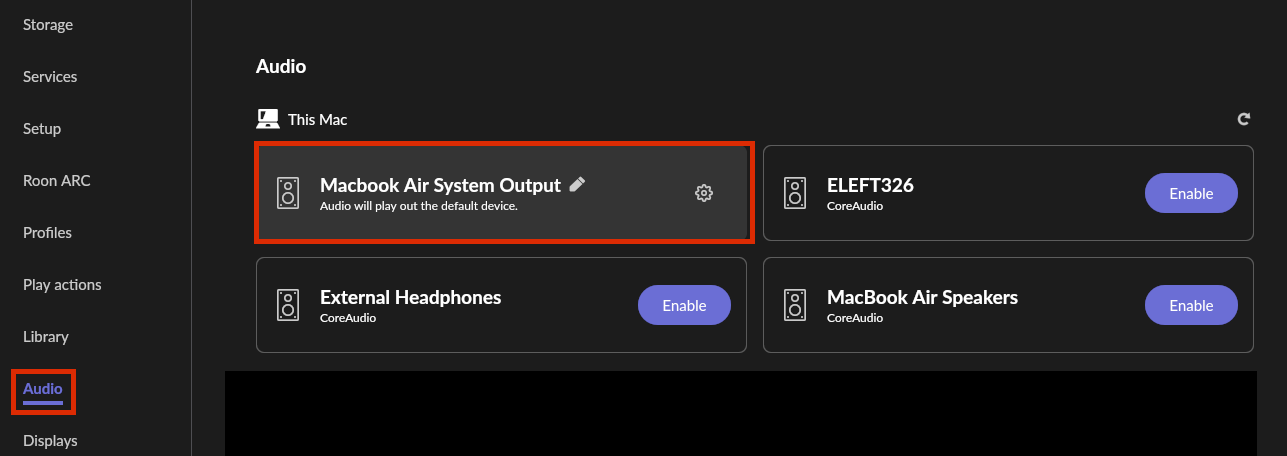The height and width of the screenshot is (456, 1287).
Task: Select the Audio tab in sidebar
Action: click(x=43, y=389)
